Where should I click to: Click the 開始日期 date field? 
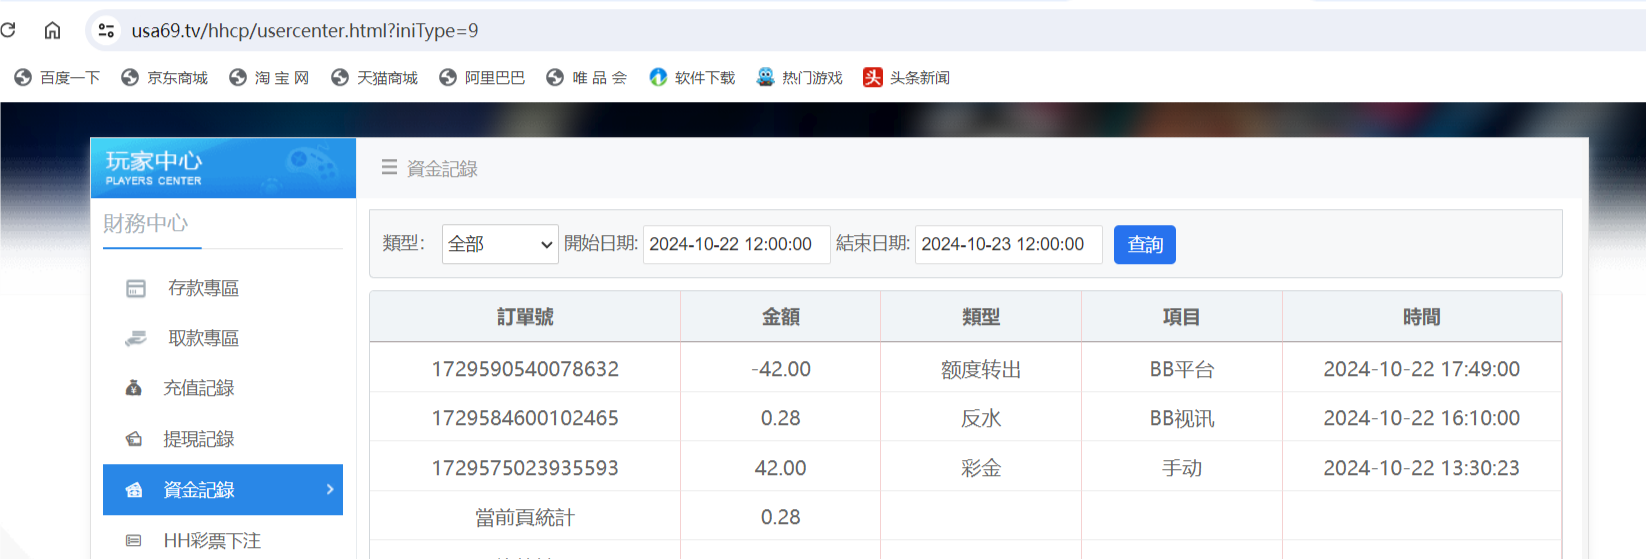click(736, 244)
